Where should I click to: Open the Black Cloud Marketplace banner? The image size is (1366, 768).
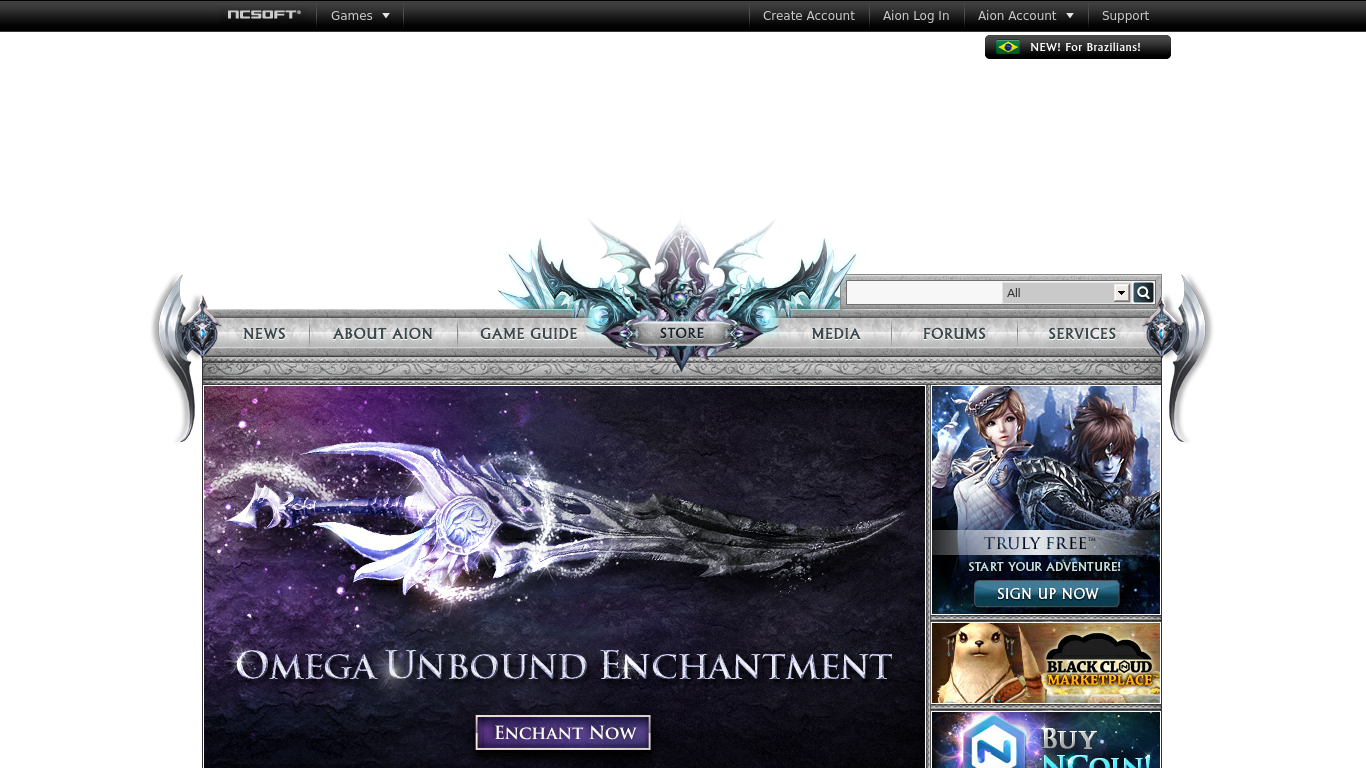(x=1046, y=663)
